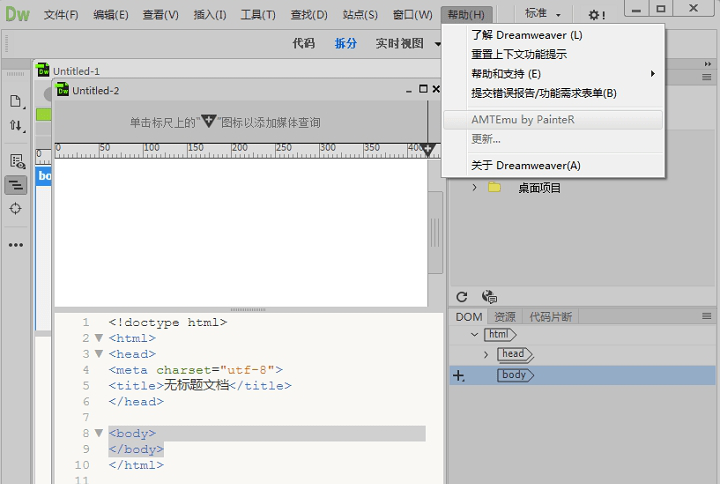This screenshot has height=503, width=720.
Task: Click the 无标题文档 title text in code
Action: pos(197,385)
